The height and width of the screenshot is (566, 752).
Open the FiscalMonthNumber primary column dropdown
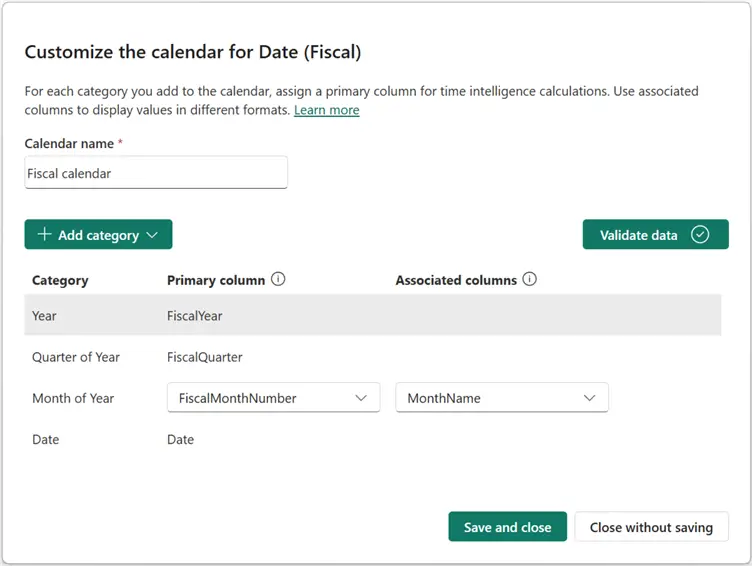tap(273, 398)
